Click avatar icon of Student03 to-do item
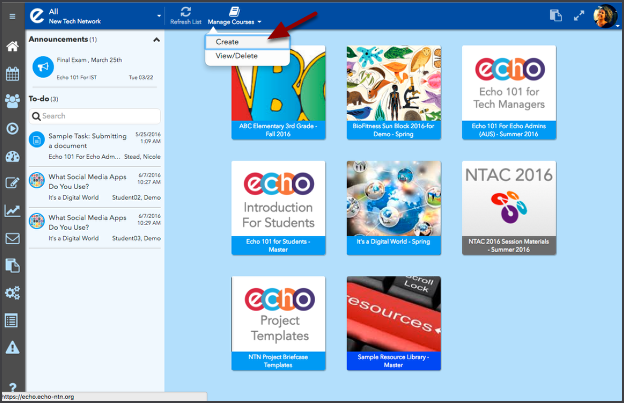Viewport: 624px width, 403px height. pyautogui.click(x=37, y=221)
